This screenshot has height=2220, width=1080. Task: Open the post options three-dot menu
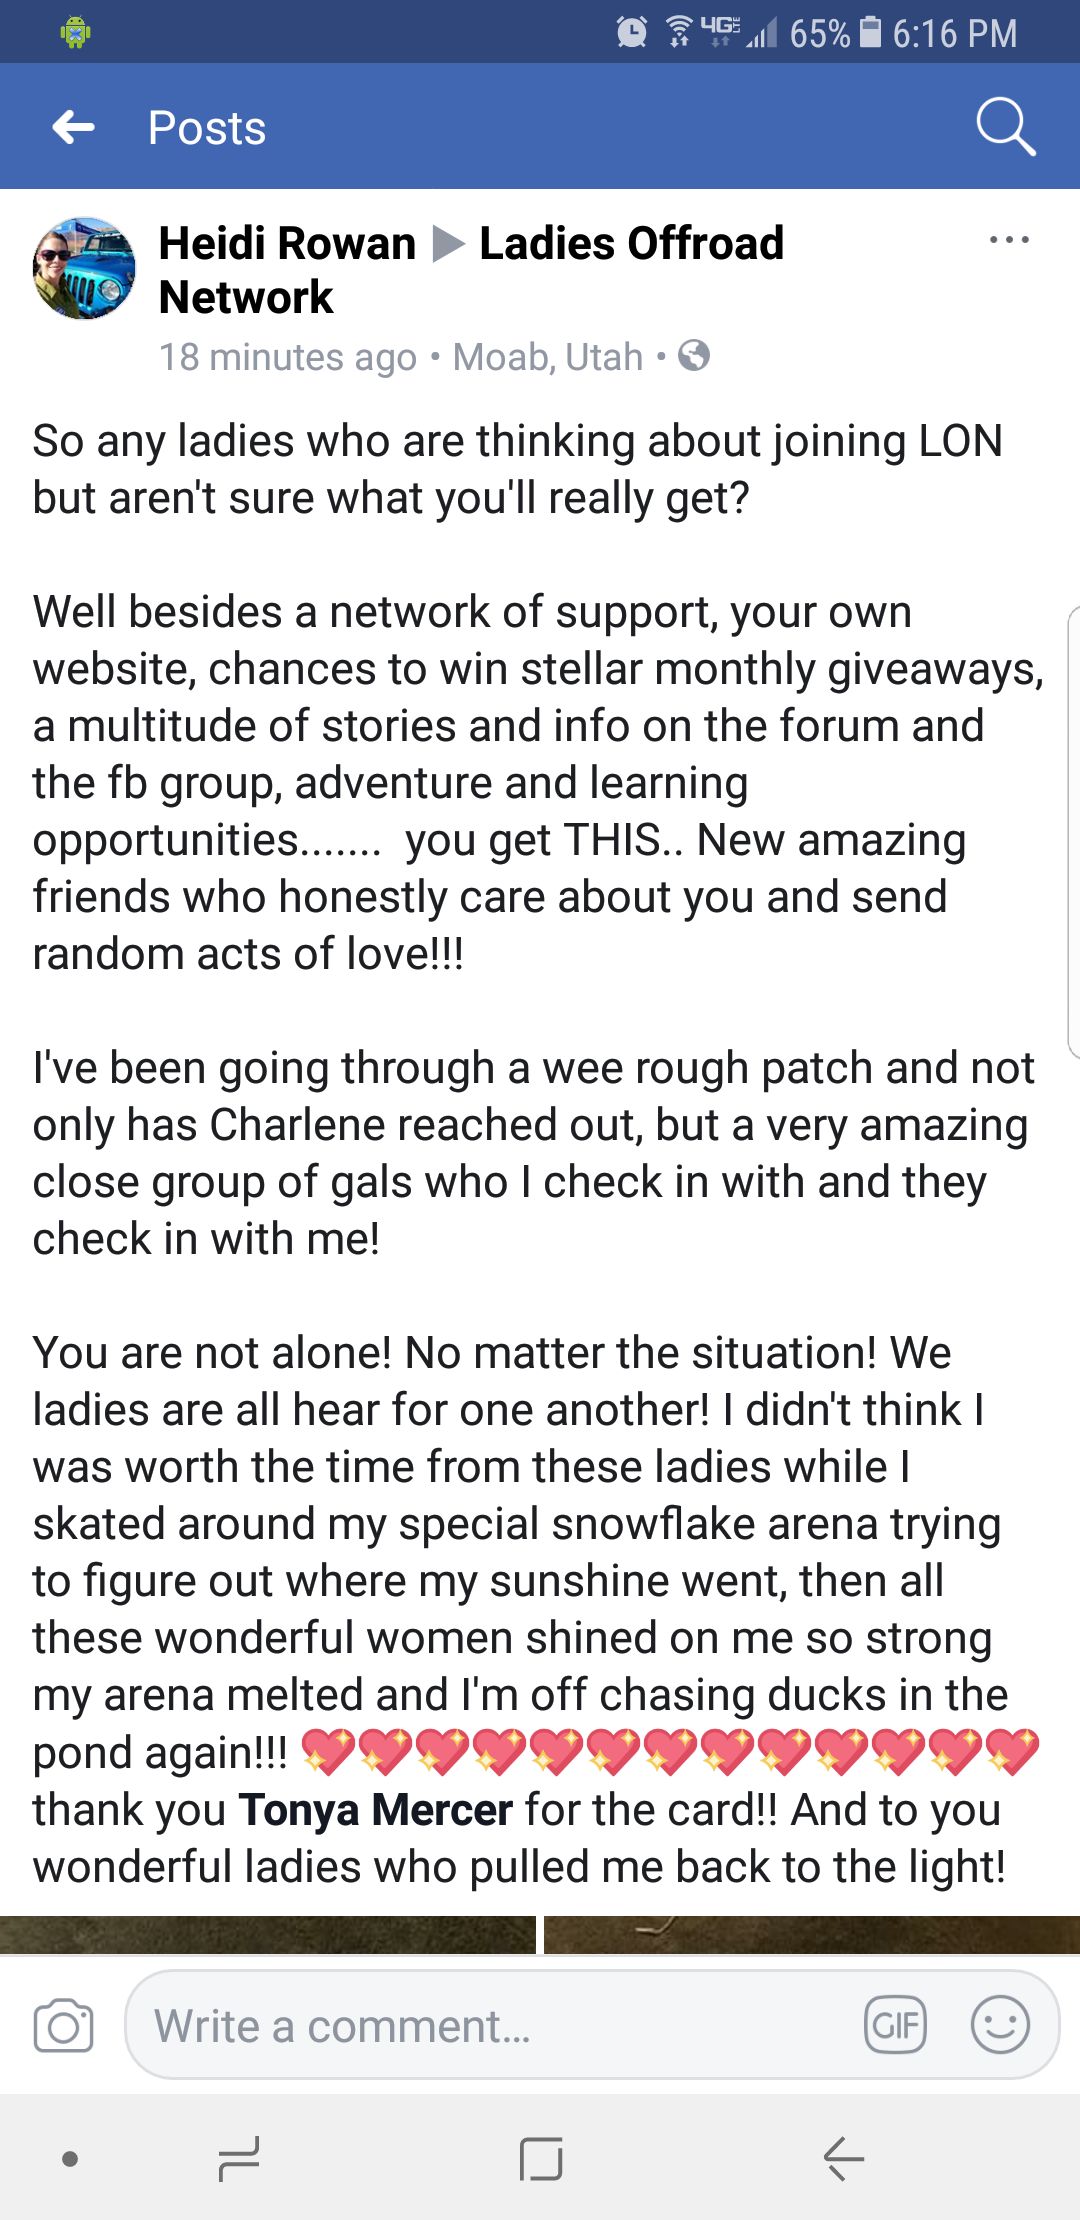[1008, 240]
